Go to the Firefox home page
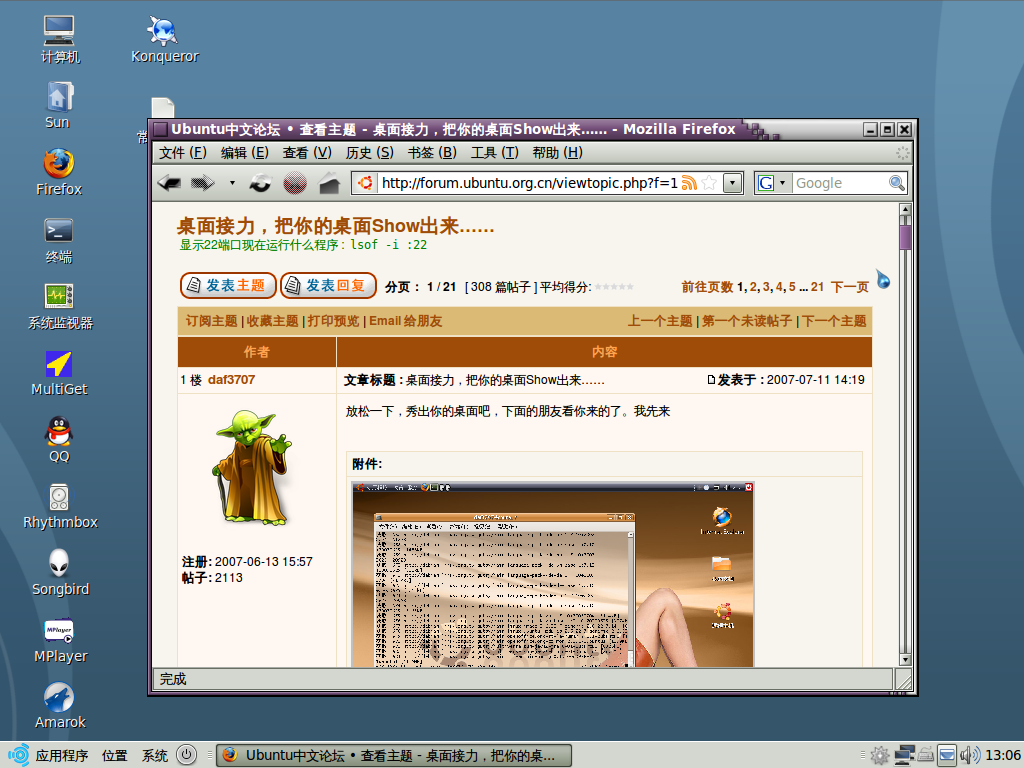1024x768 pixels. [330, 183]
